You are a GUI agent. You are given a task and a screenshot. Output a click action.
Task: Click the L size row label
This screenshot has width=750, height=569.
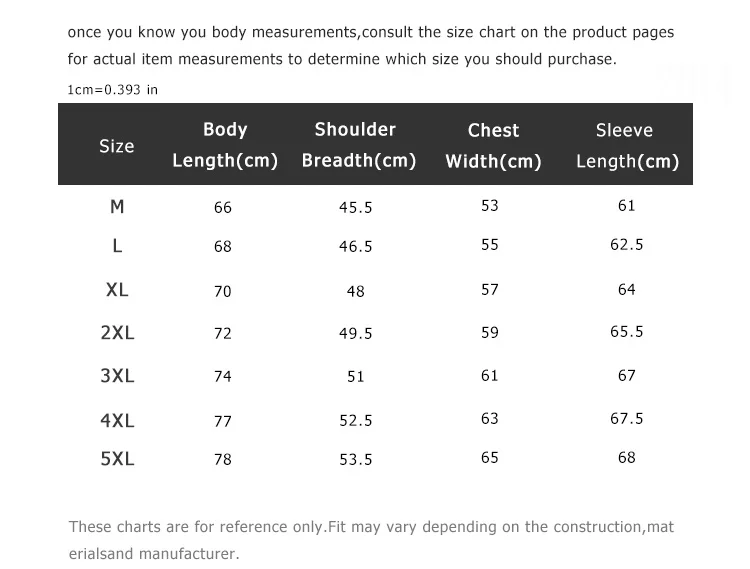(x=117, y=246)
